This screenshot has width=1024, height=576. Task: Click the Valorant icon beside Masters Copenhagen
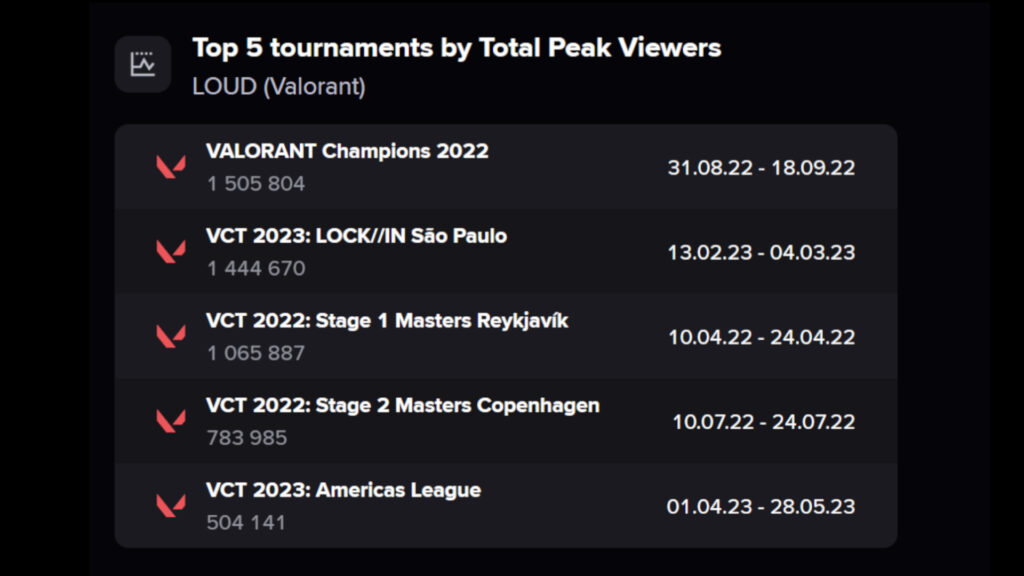tap(168, 420)
